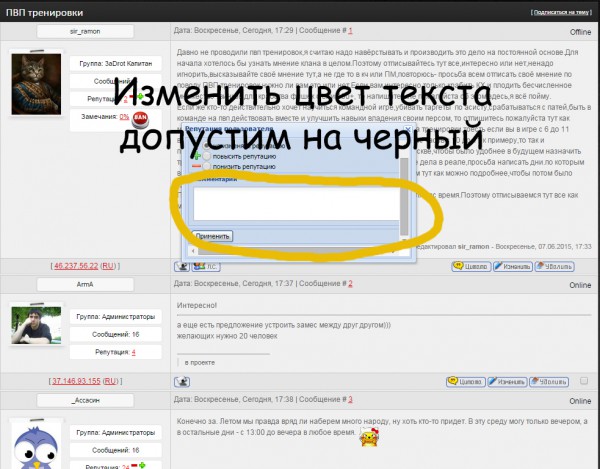Click the Замечания 0% link
Viewport: 600px width, 469px height.
(124, 116)
